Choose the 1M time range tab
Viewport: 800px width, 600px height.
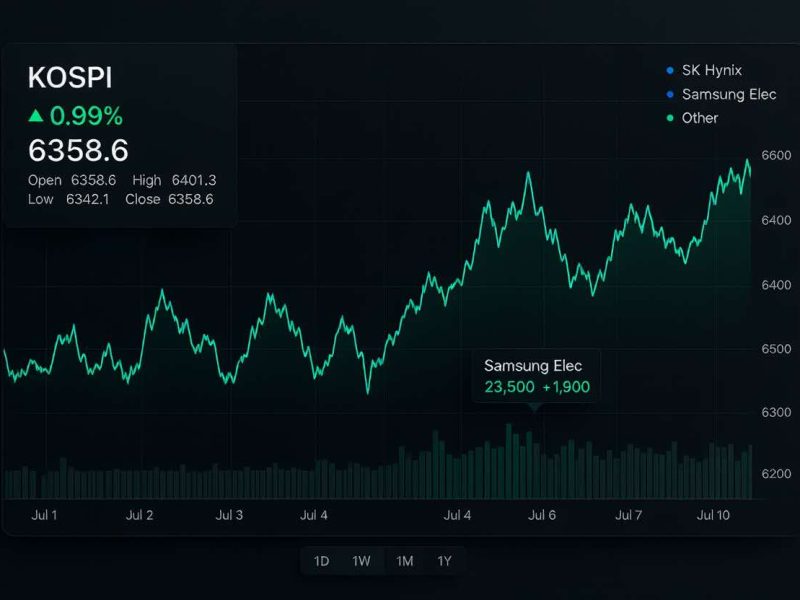click(405, 561)
